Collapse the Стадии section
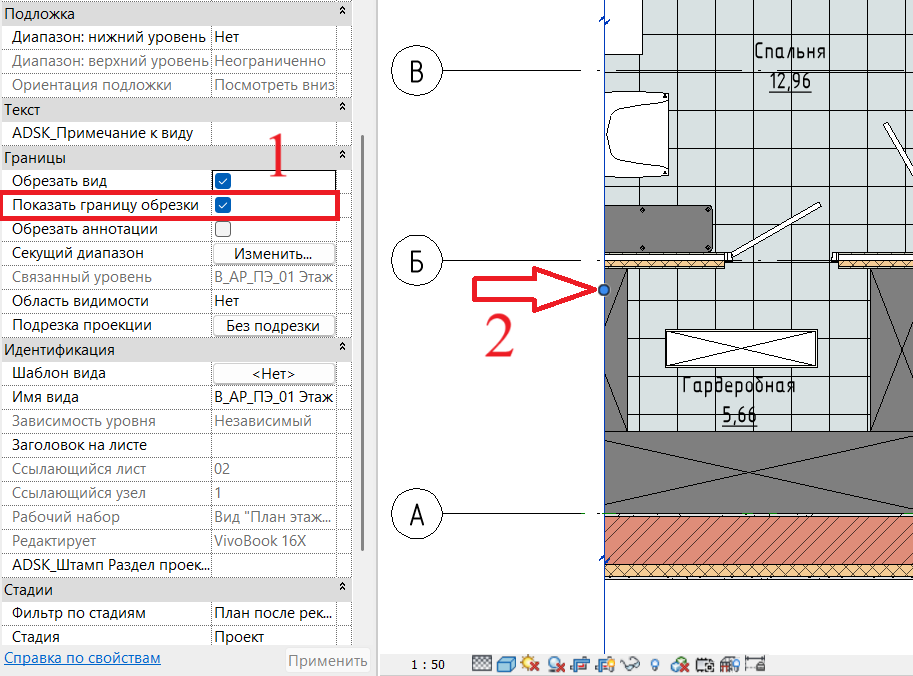 [x=342, y=586]
